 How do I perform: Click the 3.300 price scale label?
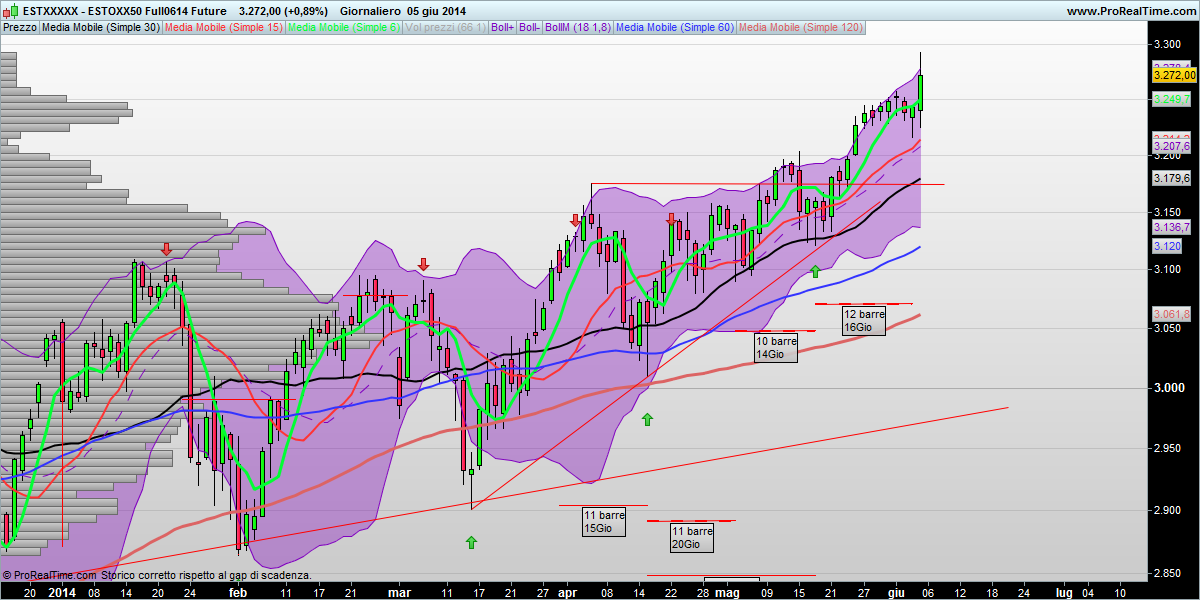coord(1168,44)
